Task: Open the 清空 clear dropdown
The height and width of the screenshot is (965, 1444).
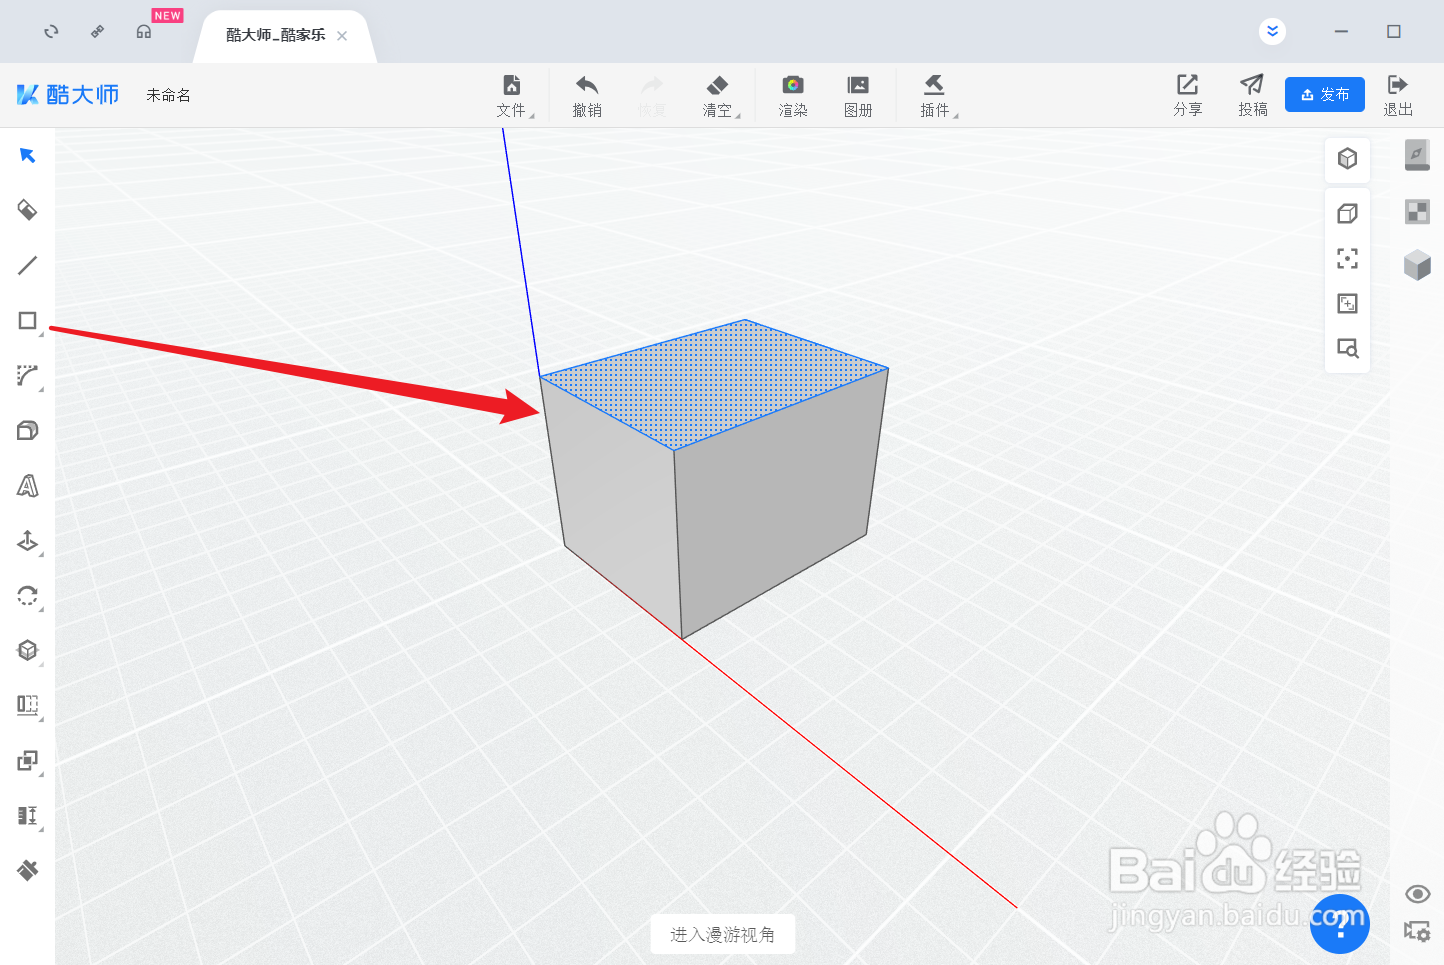Action: (718, 96)
